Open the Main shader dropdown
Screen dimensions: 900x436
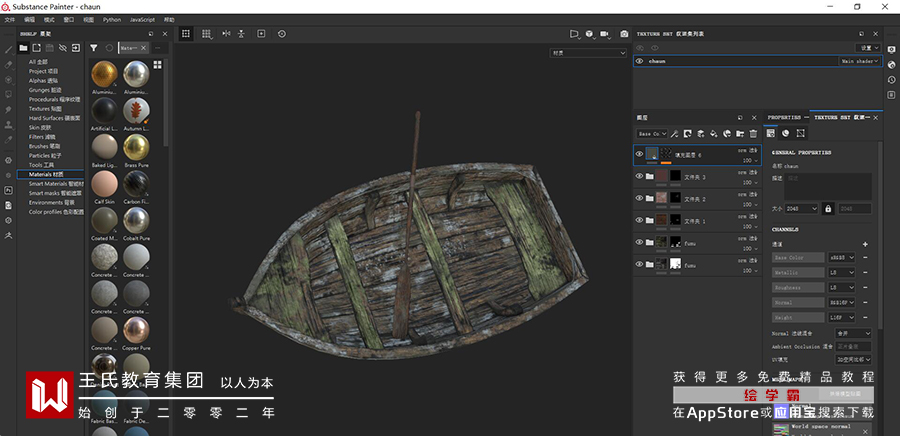859,61
